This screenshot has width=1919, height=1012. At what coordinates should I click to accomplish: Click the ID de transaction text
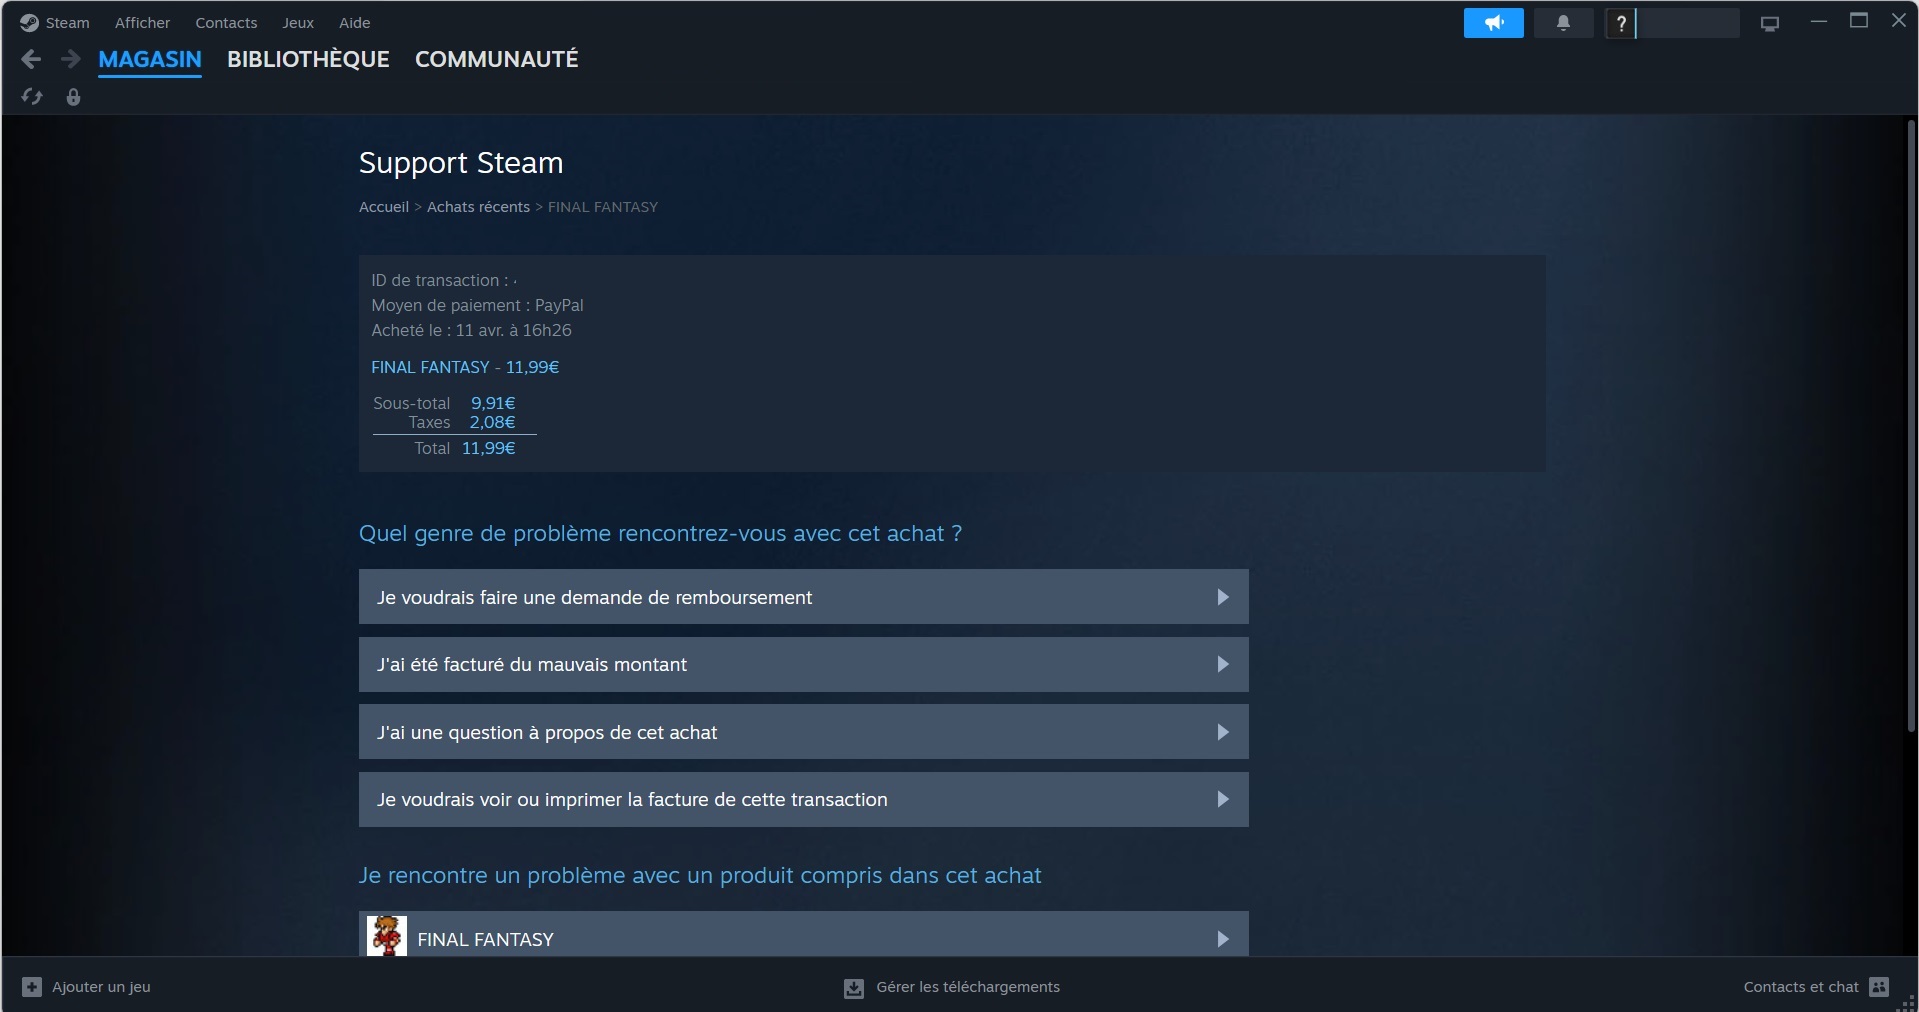(444, 280)
